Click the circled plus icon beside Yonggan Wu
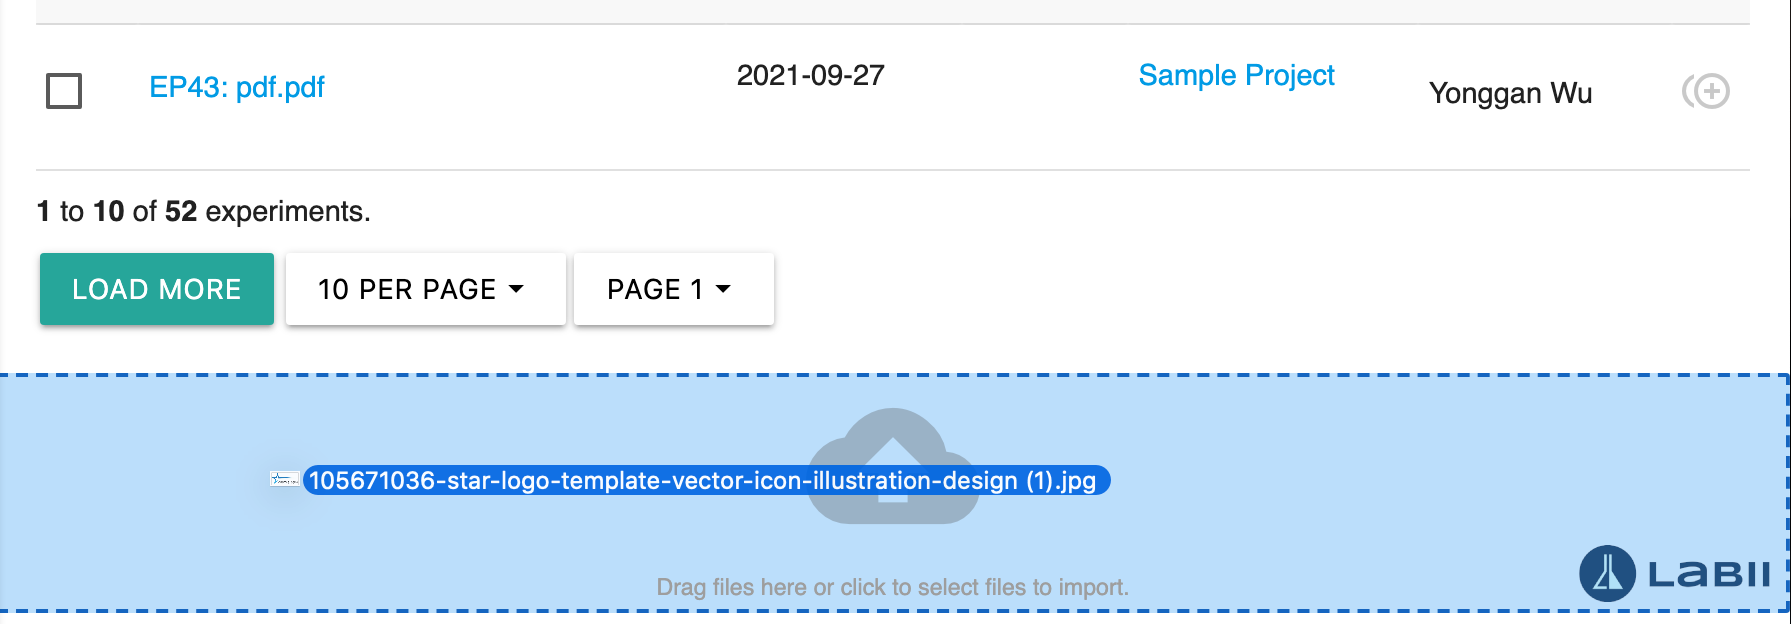 [1706, 91]
